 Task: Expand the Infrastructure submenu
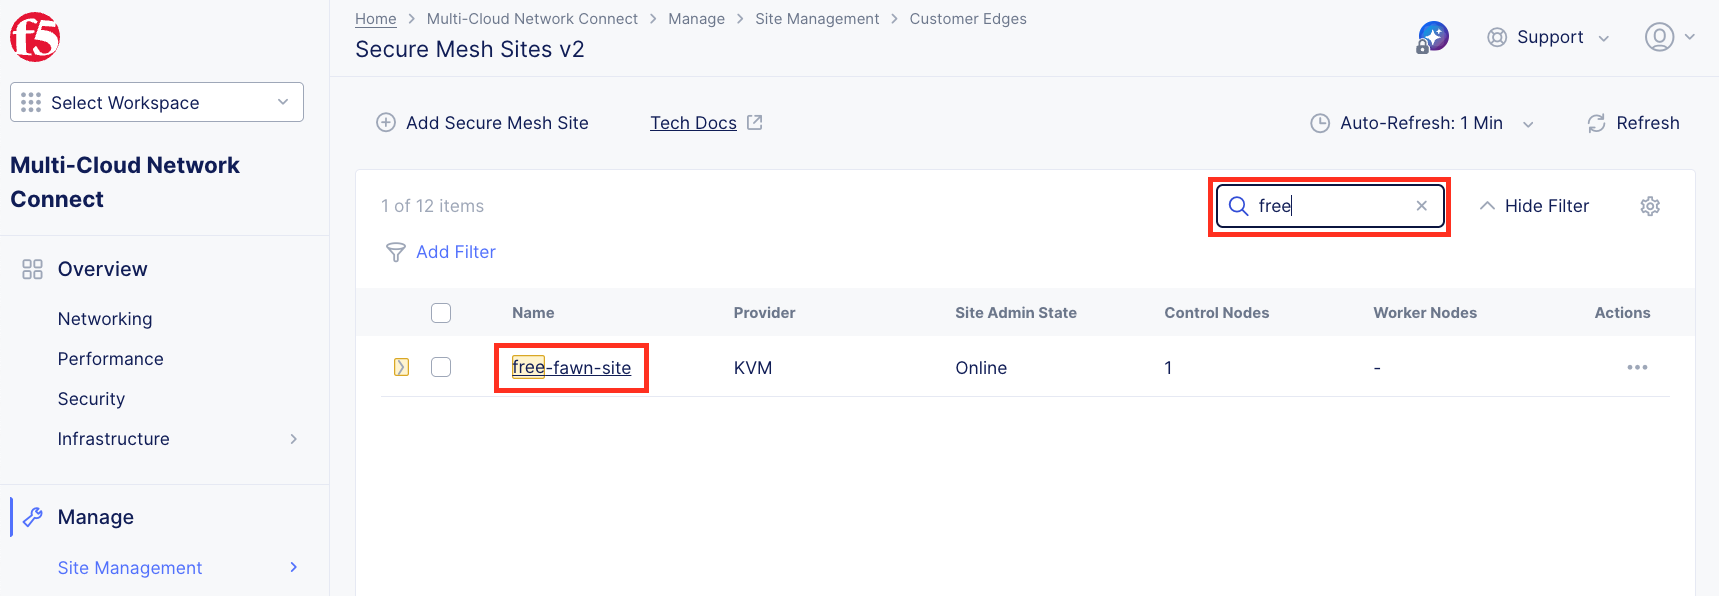click(294, 439)
